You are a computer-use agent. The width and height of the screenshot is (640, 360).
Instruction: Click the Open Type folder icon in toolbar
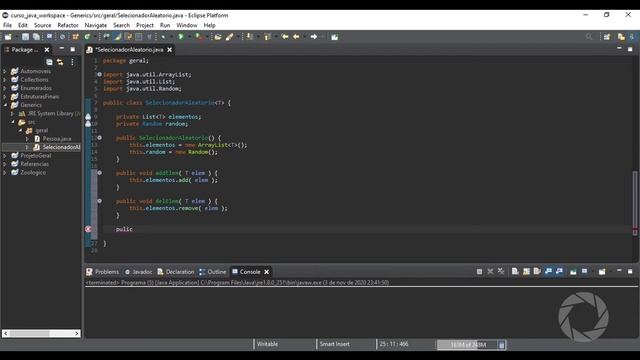coord(218,37)
